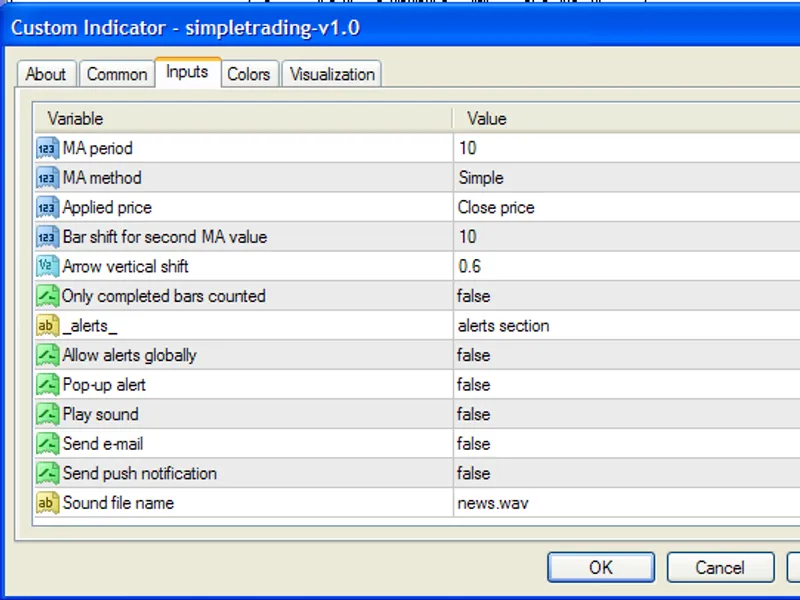This screenshot has width=800, height=600.
Task: Click the integer icon beside MA period
Action: point(47,148)
